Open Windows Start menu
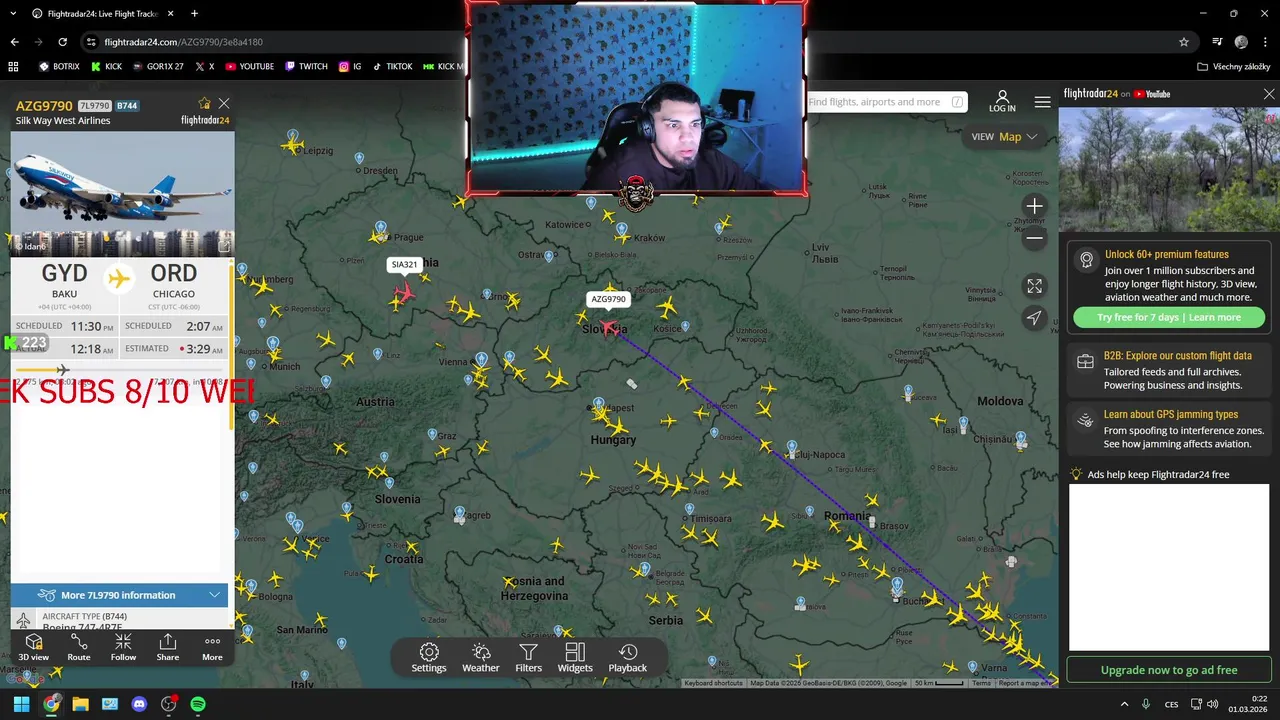 21,704
